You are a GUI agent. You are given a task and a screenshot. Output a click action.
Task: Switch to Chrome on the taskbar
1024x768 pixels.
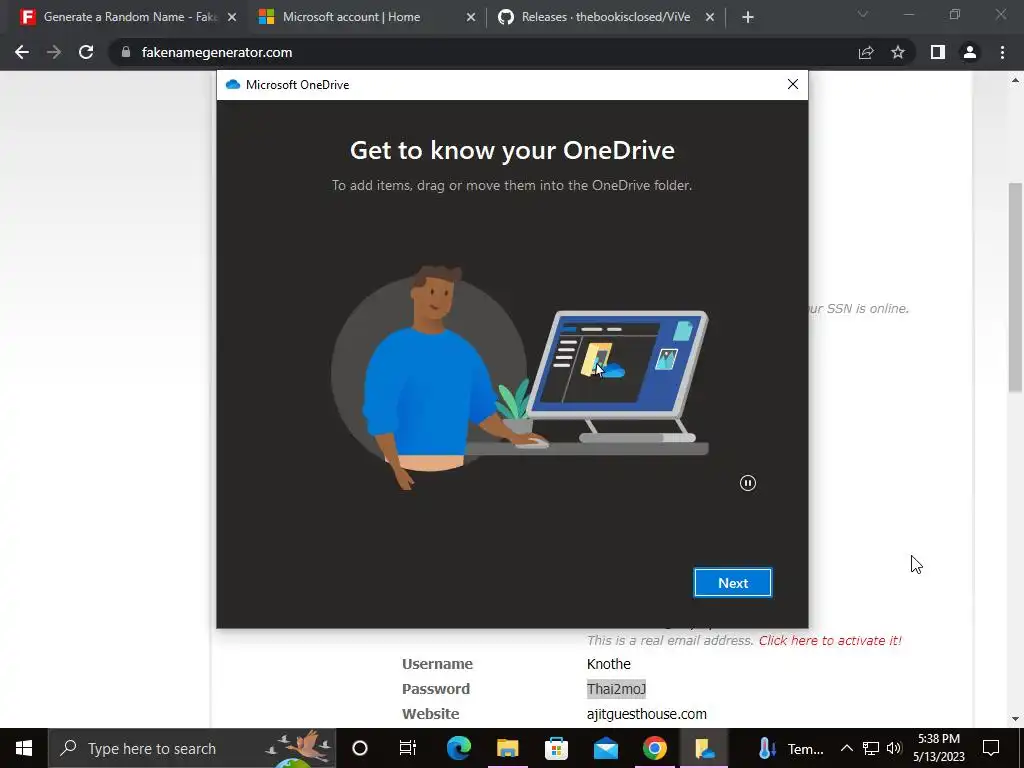[x=654, y=748]
